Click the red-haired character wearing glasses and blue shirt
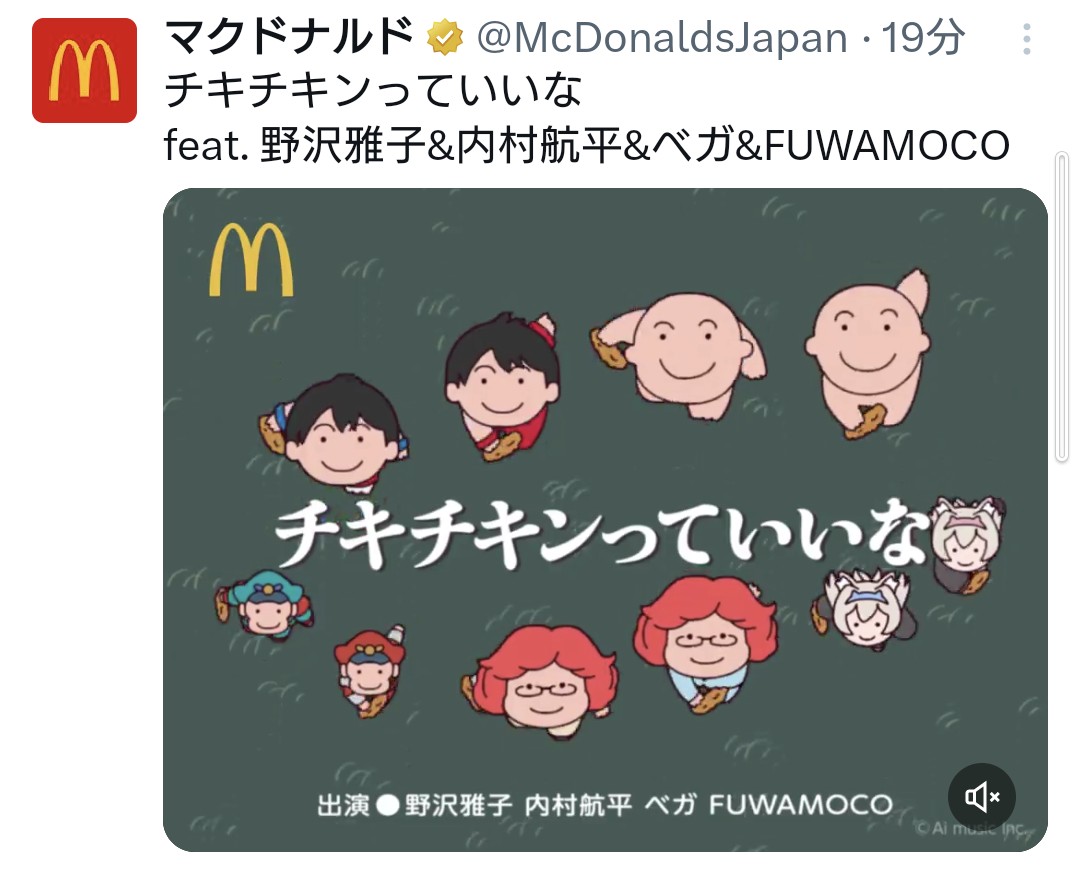Screen dimensions: 1080x871 pyautogui.click(x=706, y=642)
